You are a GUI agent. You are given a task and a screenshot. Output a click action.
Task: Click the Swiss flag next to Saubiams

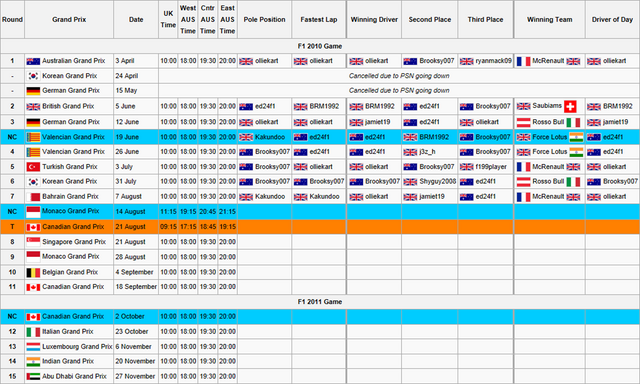coord(570,107)
